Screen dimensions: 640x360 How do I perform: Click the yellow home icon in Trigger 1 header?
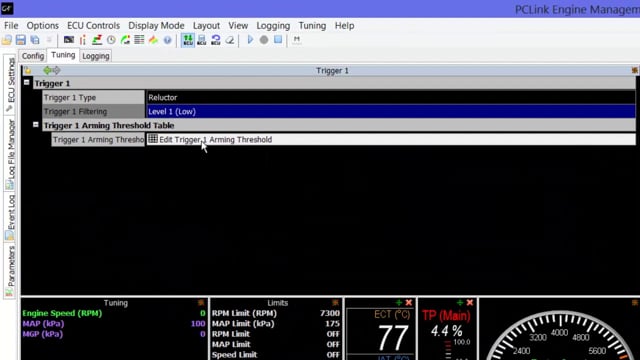coord(28,71)
